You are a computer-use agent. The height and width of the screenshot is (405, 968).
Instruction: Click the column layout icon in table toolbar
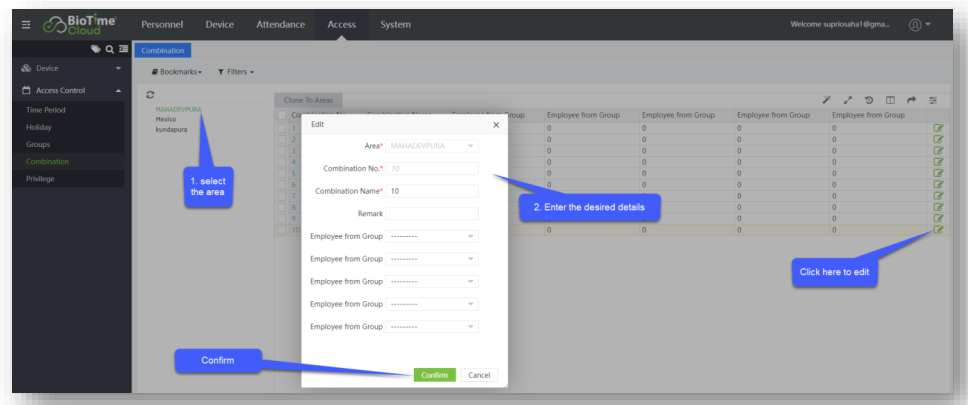click(889, 101)
